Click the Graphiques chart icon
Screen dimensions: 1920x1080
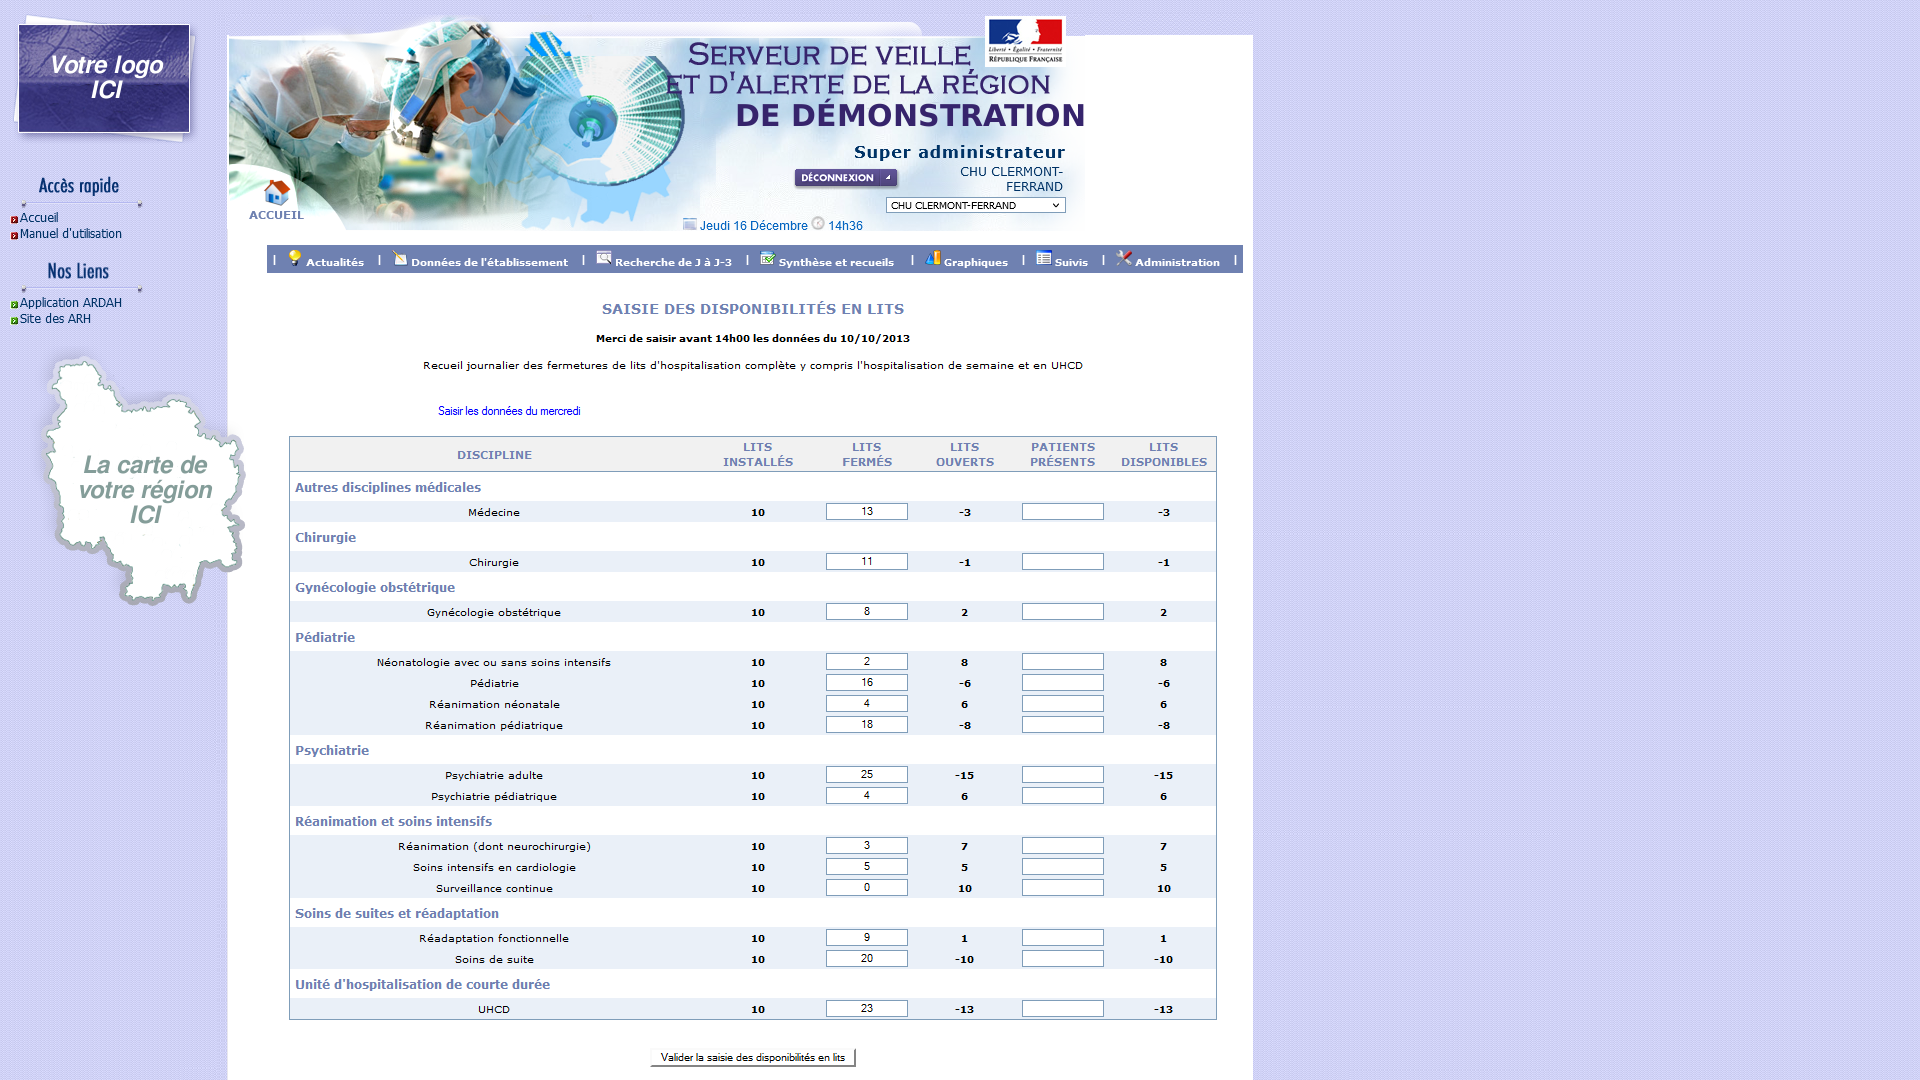pyautogui.click(x=933, y=258)
